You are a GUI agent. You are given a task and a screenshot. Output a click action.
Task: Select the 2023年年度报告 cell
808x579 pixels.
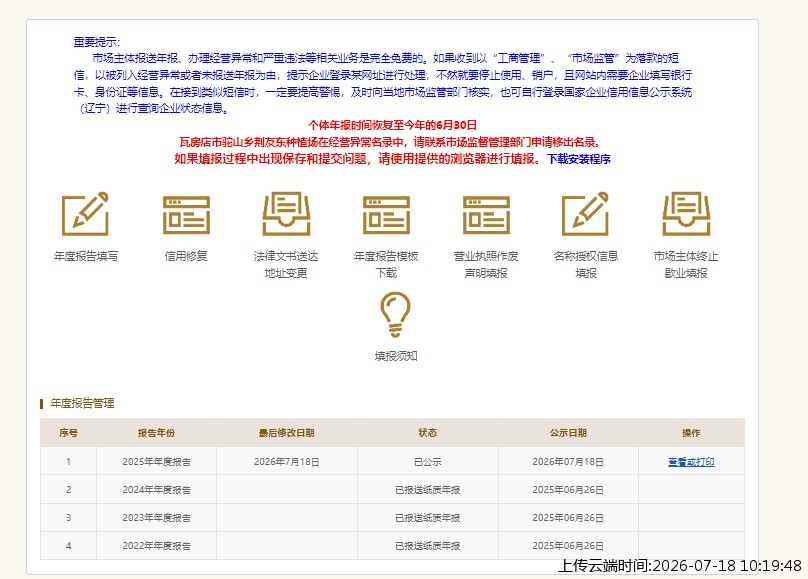pyautogui.click(x=157, y=517)
